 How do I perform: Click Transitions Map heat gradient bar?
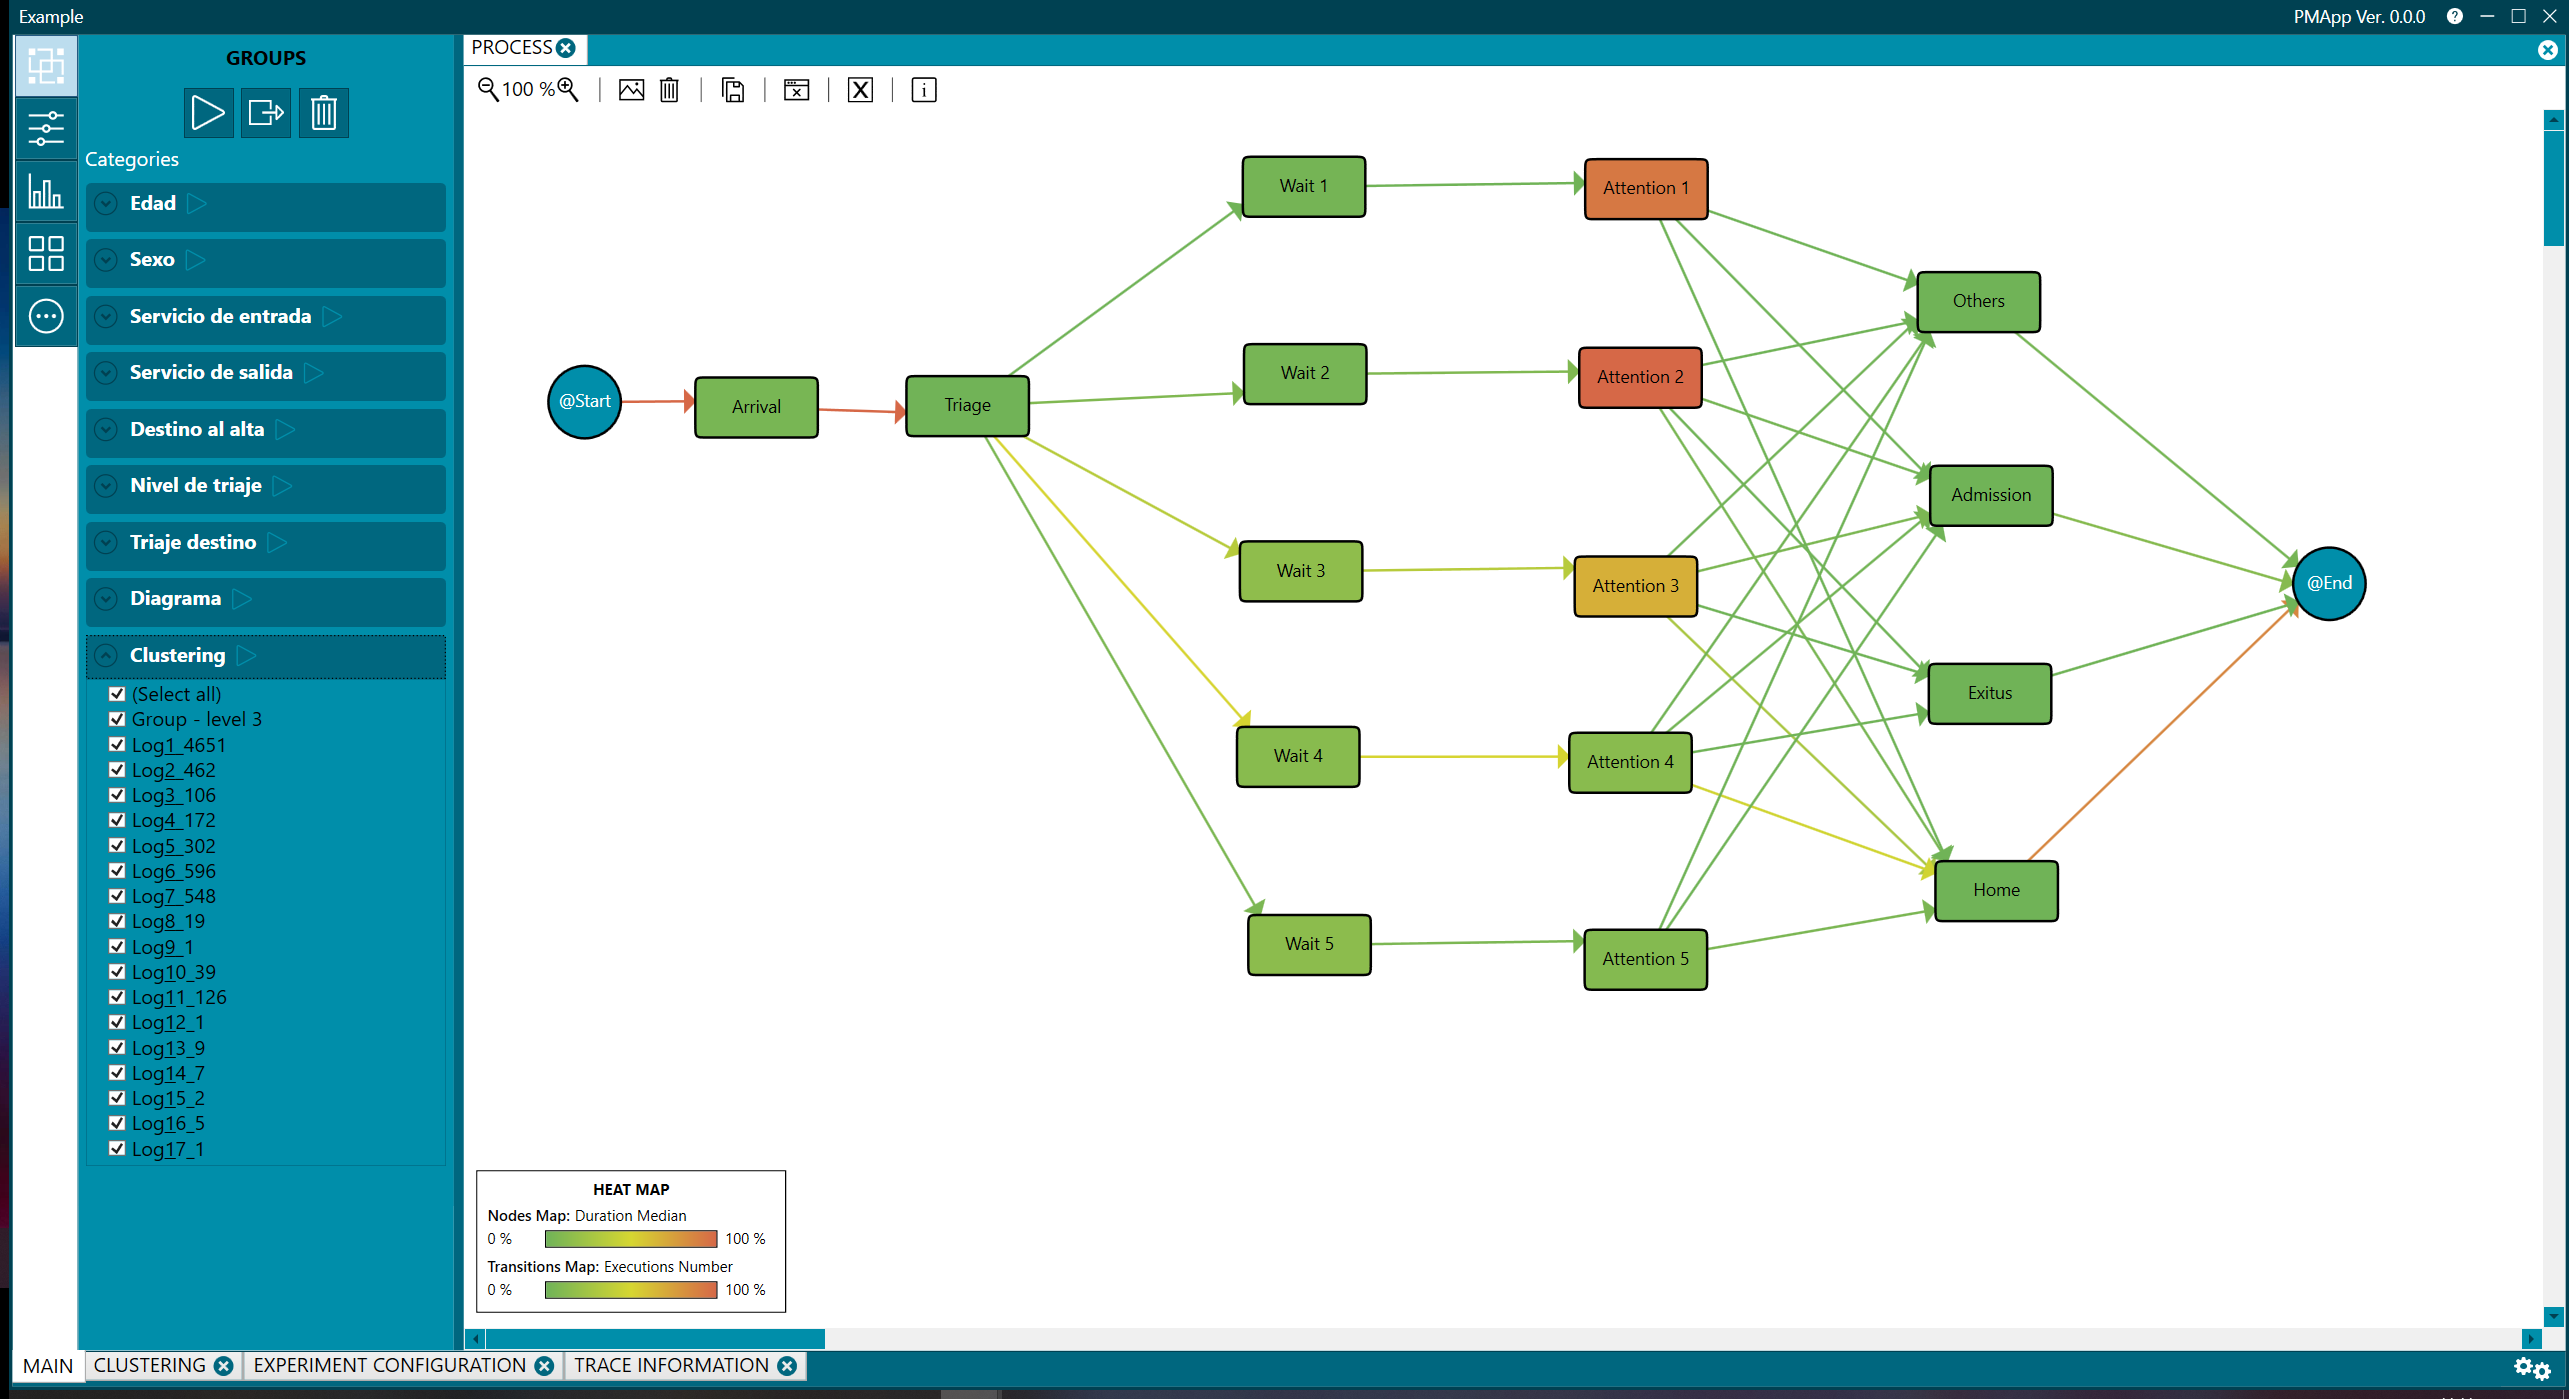[x=630, y=1290]
